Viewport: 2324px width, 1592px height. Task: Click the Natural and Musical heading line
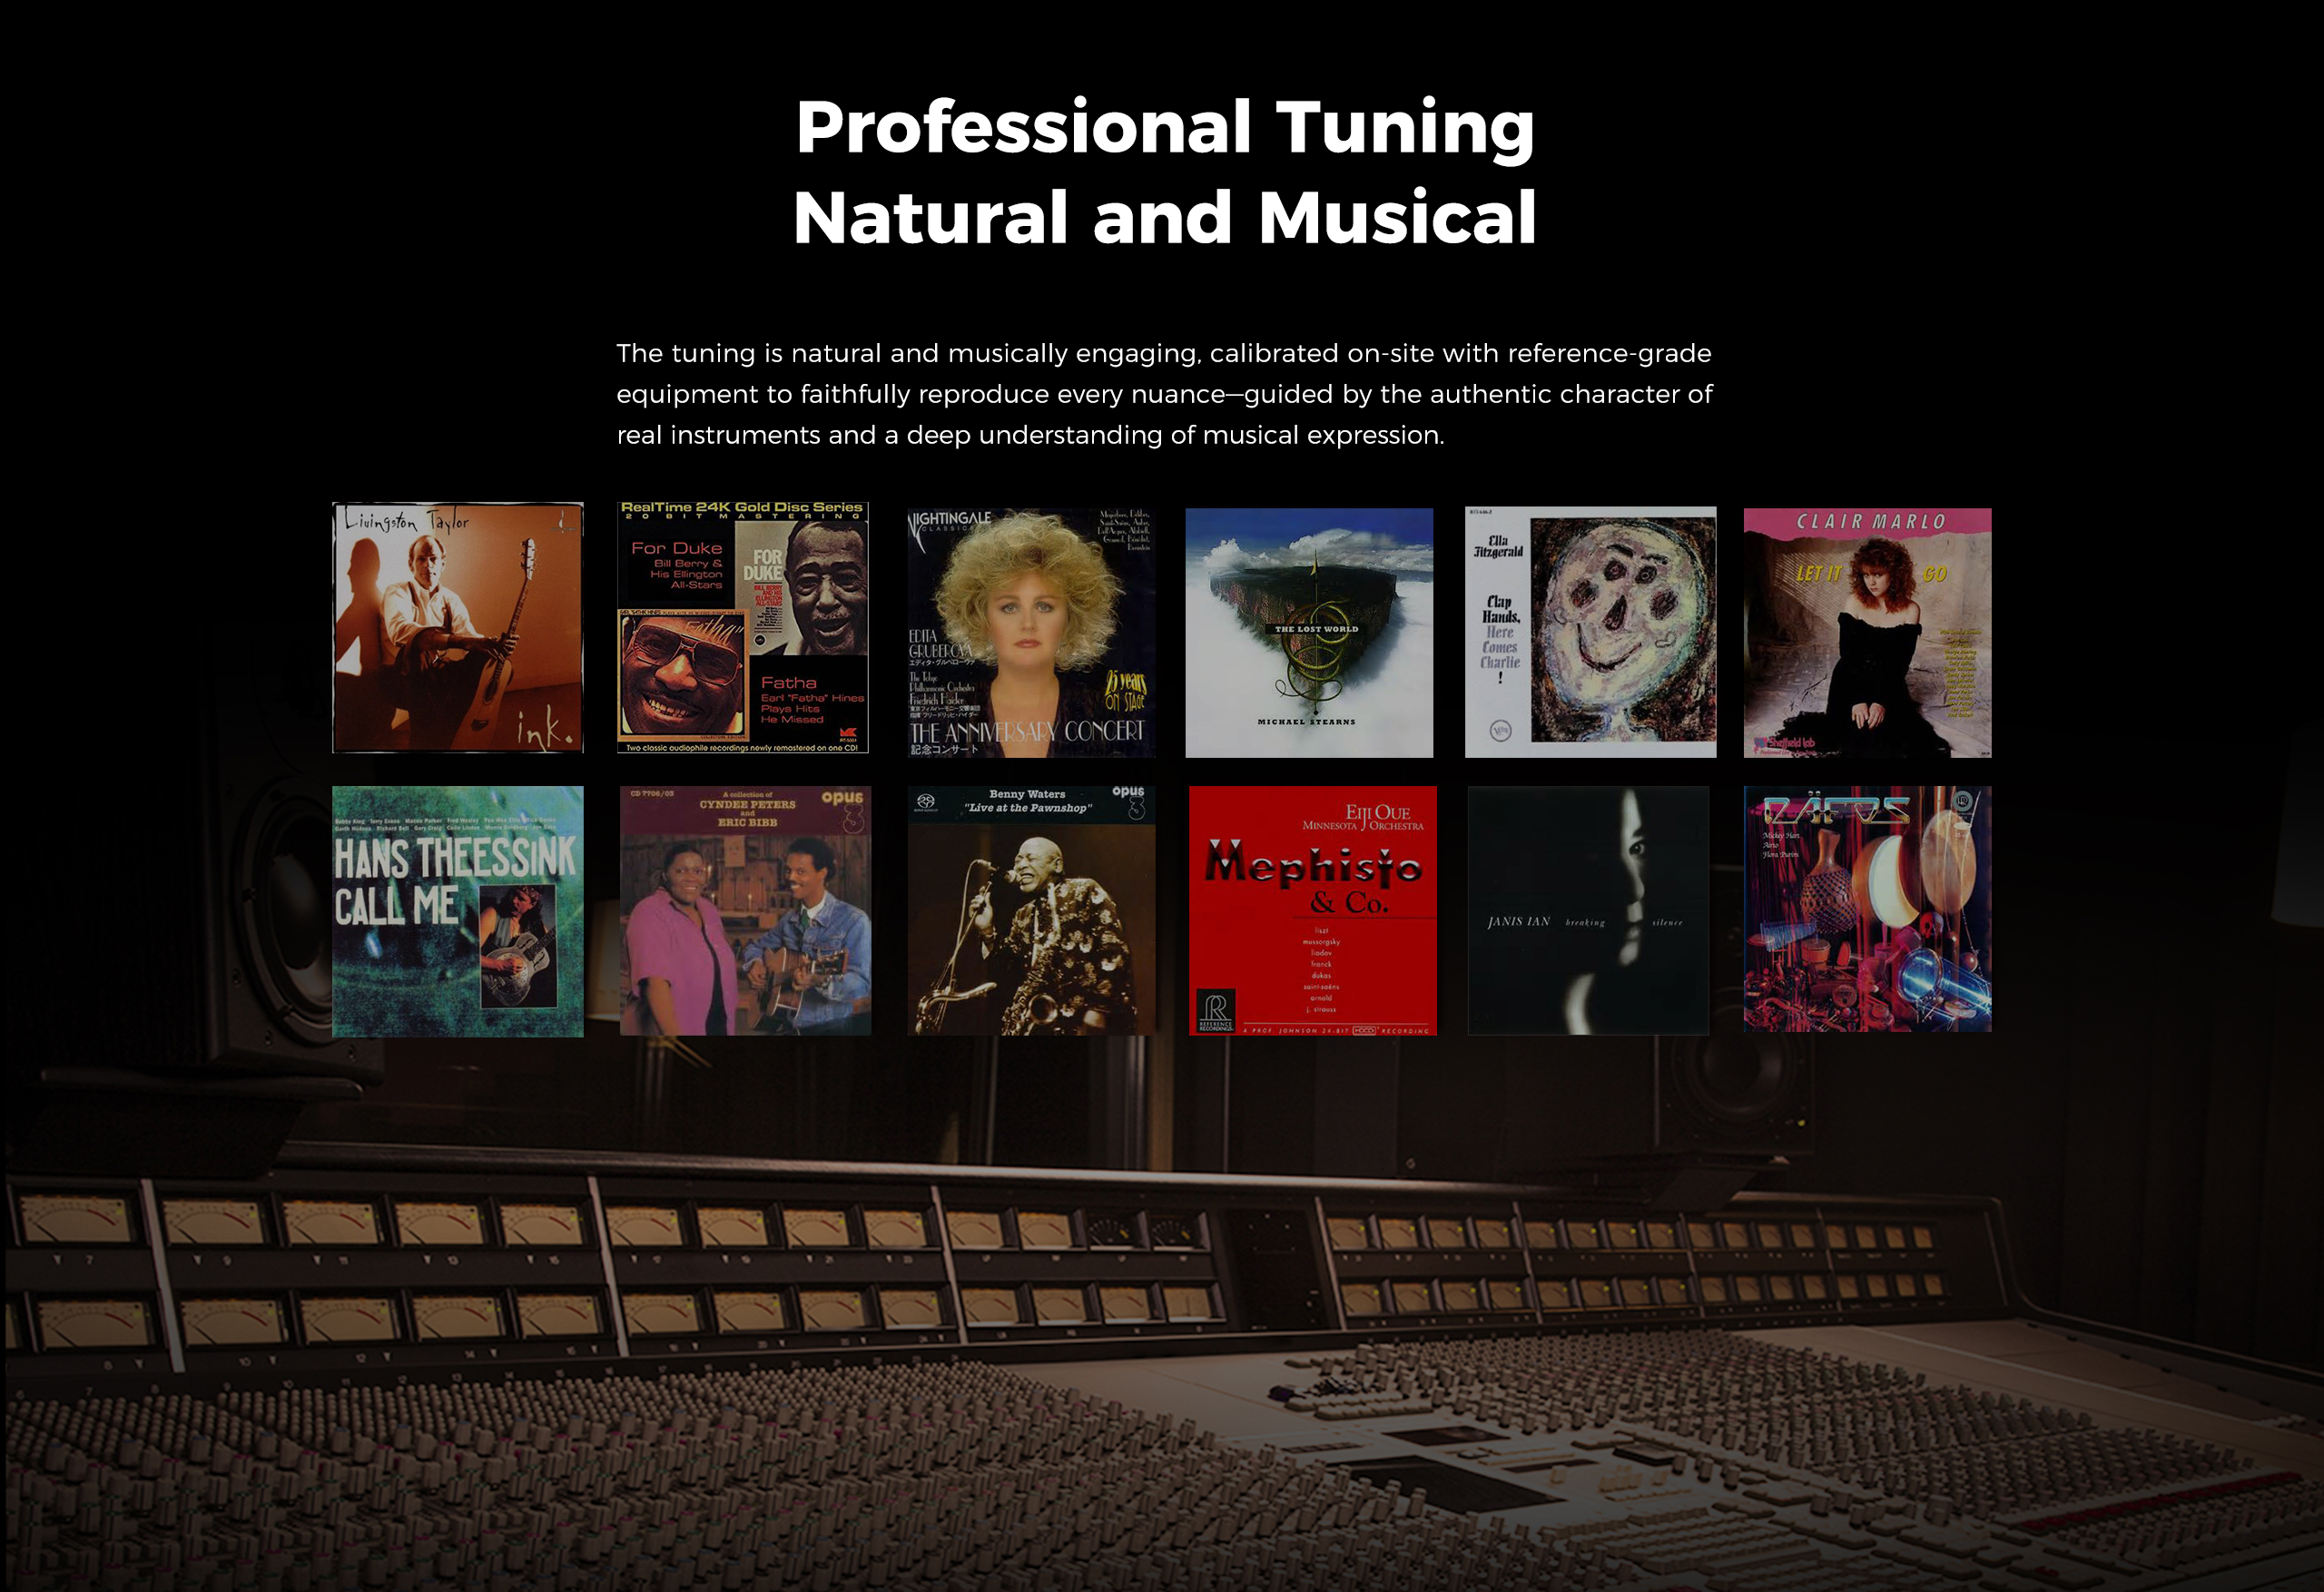(x=1164, y=218)
